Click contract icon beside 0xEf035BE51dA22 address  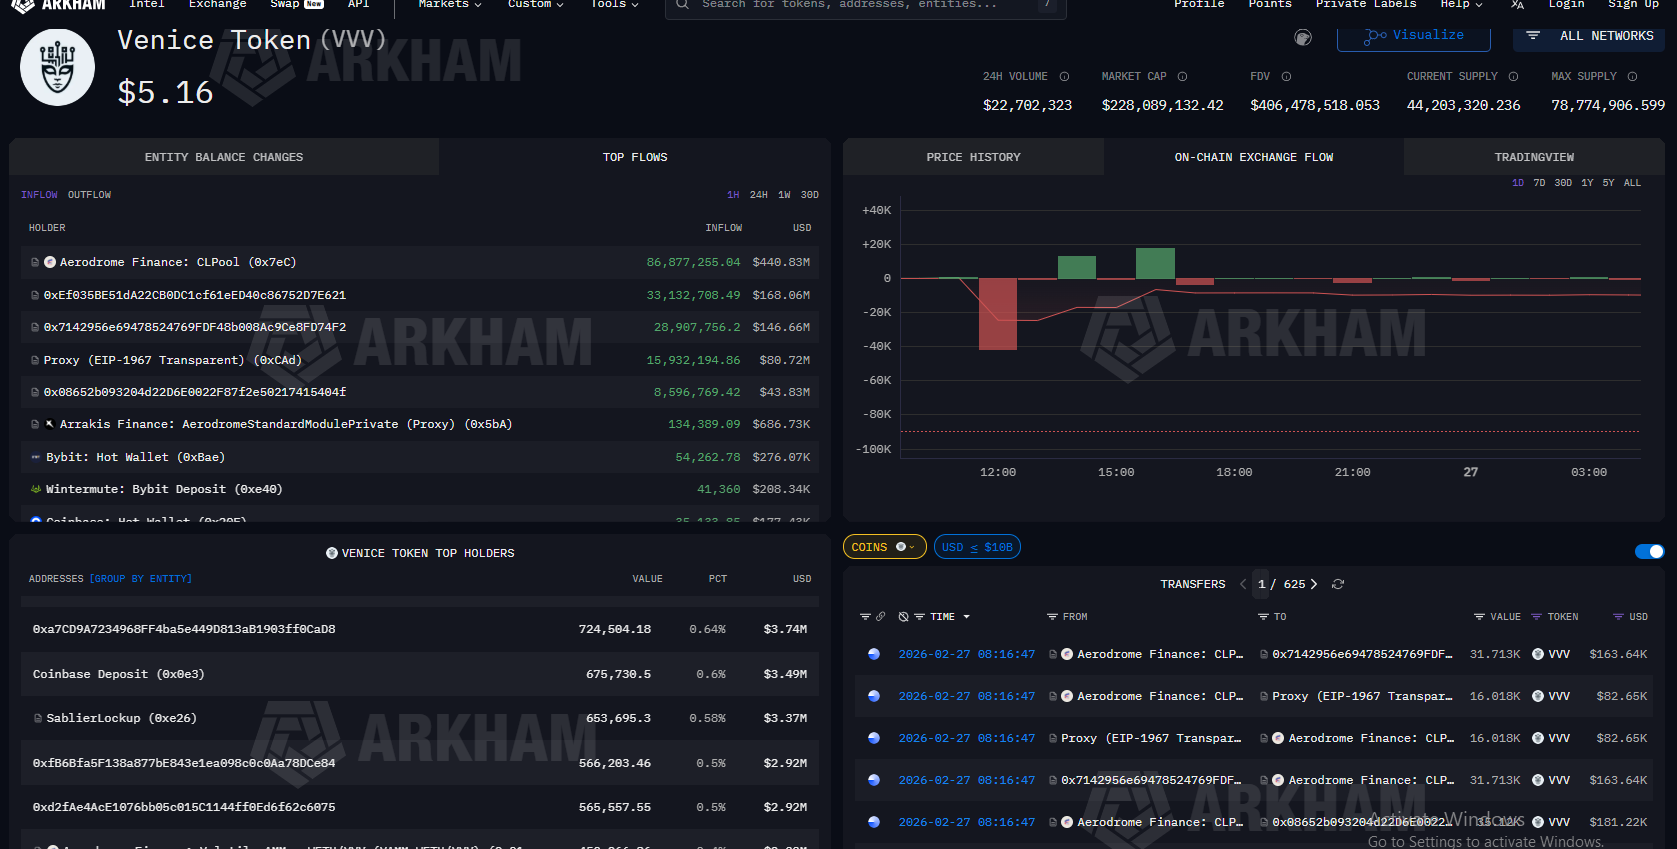tap(35, 295)
